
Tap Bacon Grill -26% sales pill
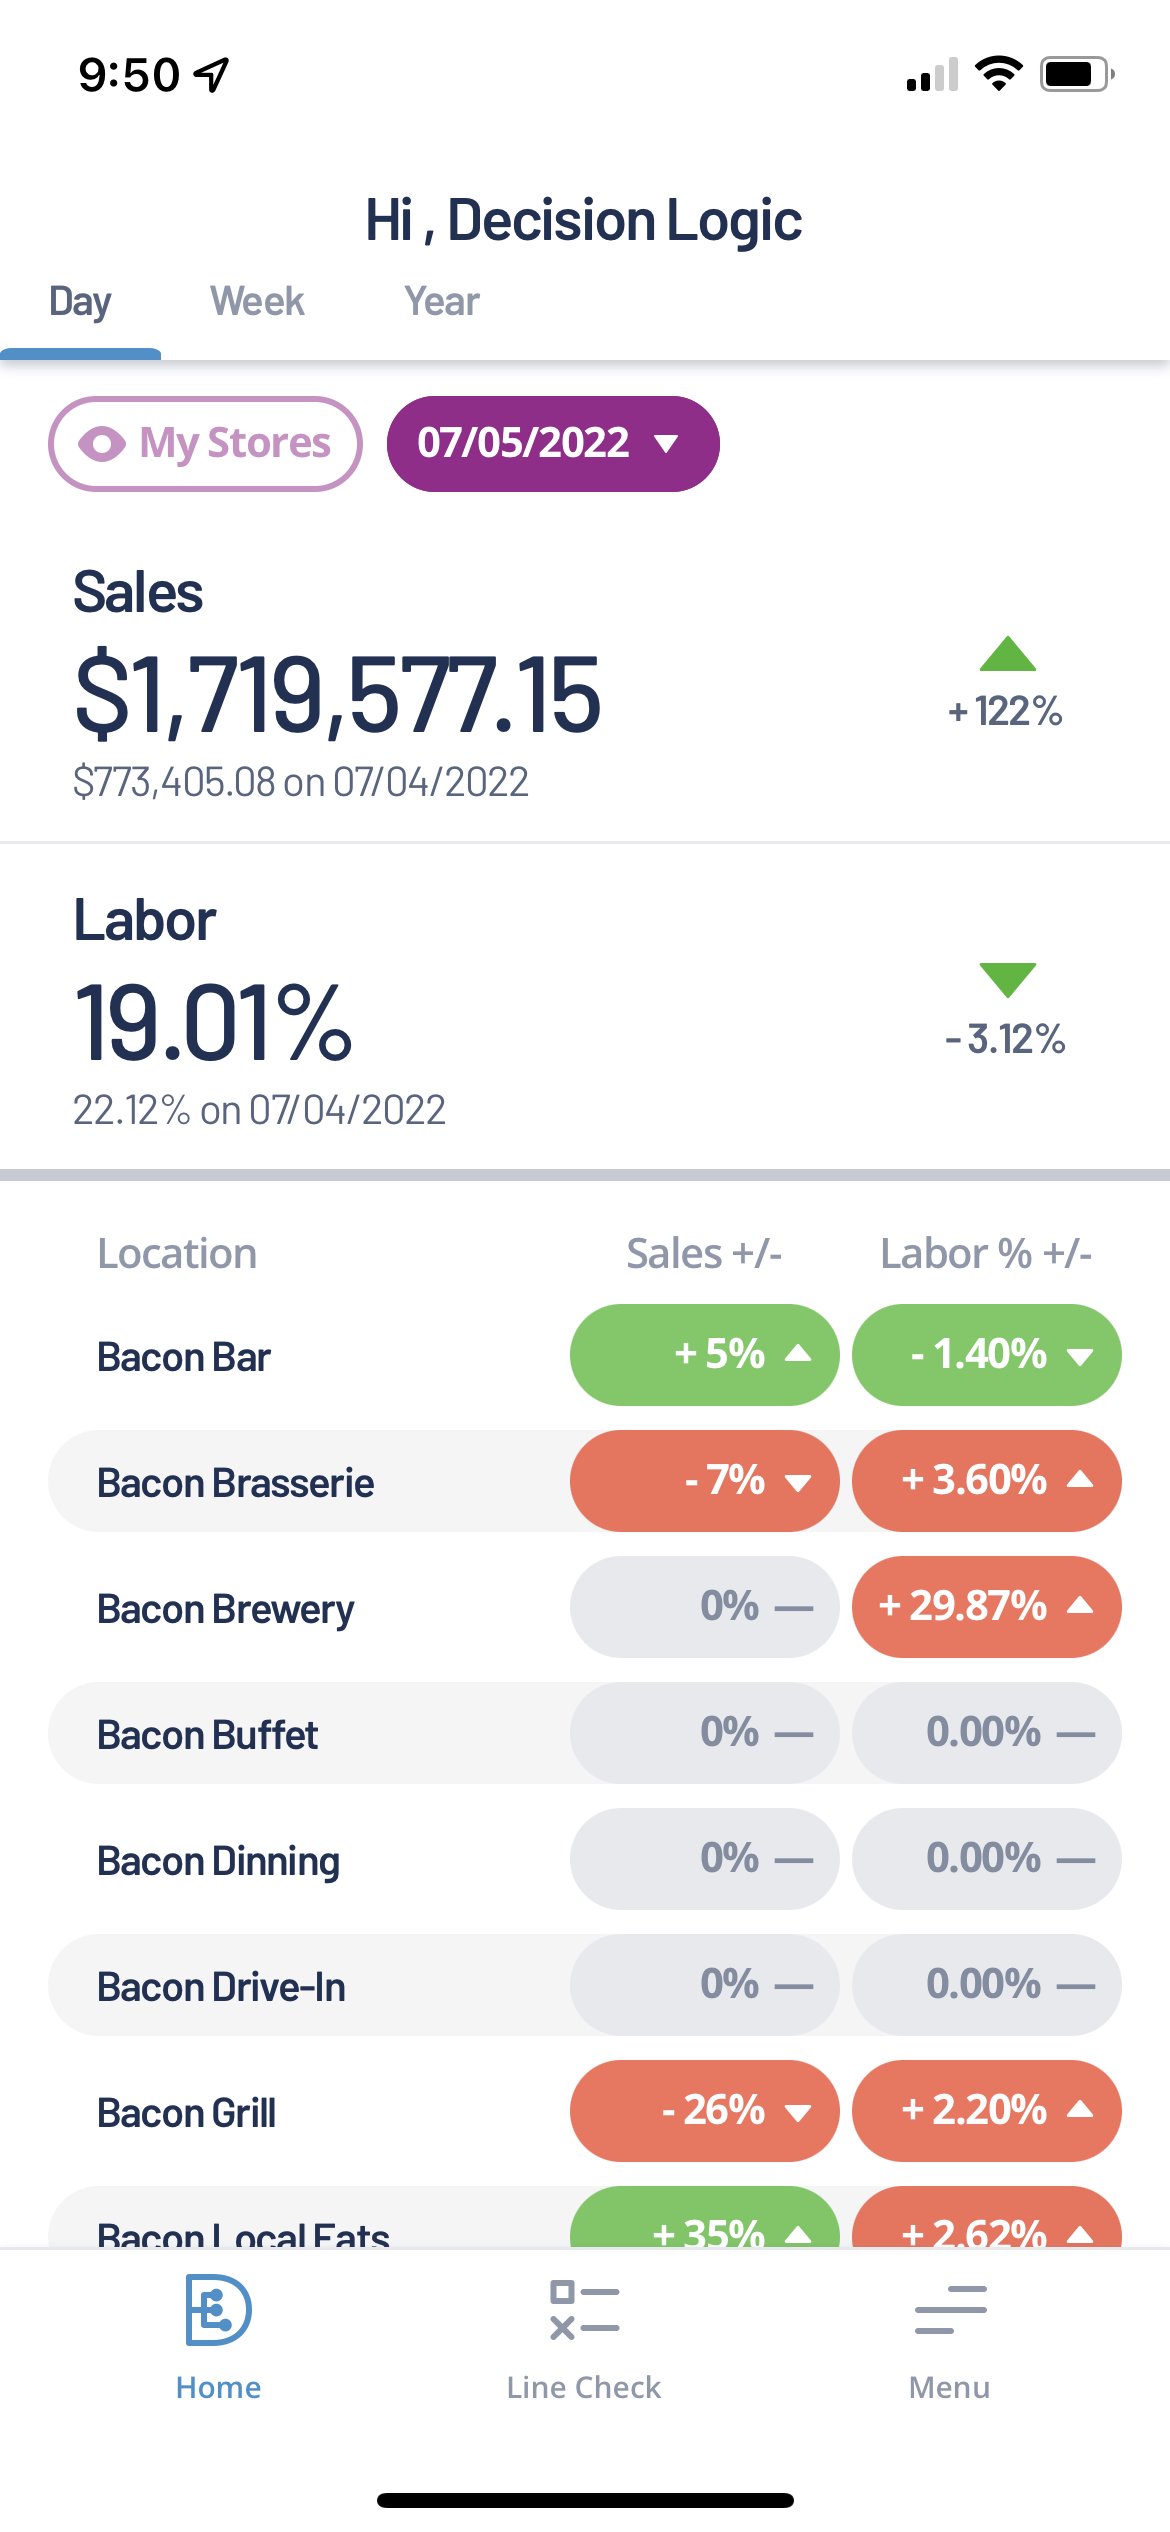point(704,2111)
